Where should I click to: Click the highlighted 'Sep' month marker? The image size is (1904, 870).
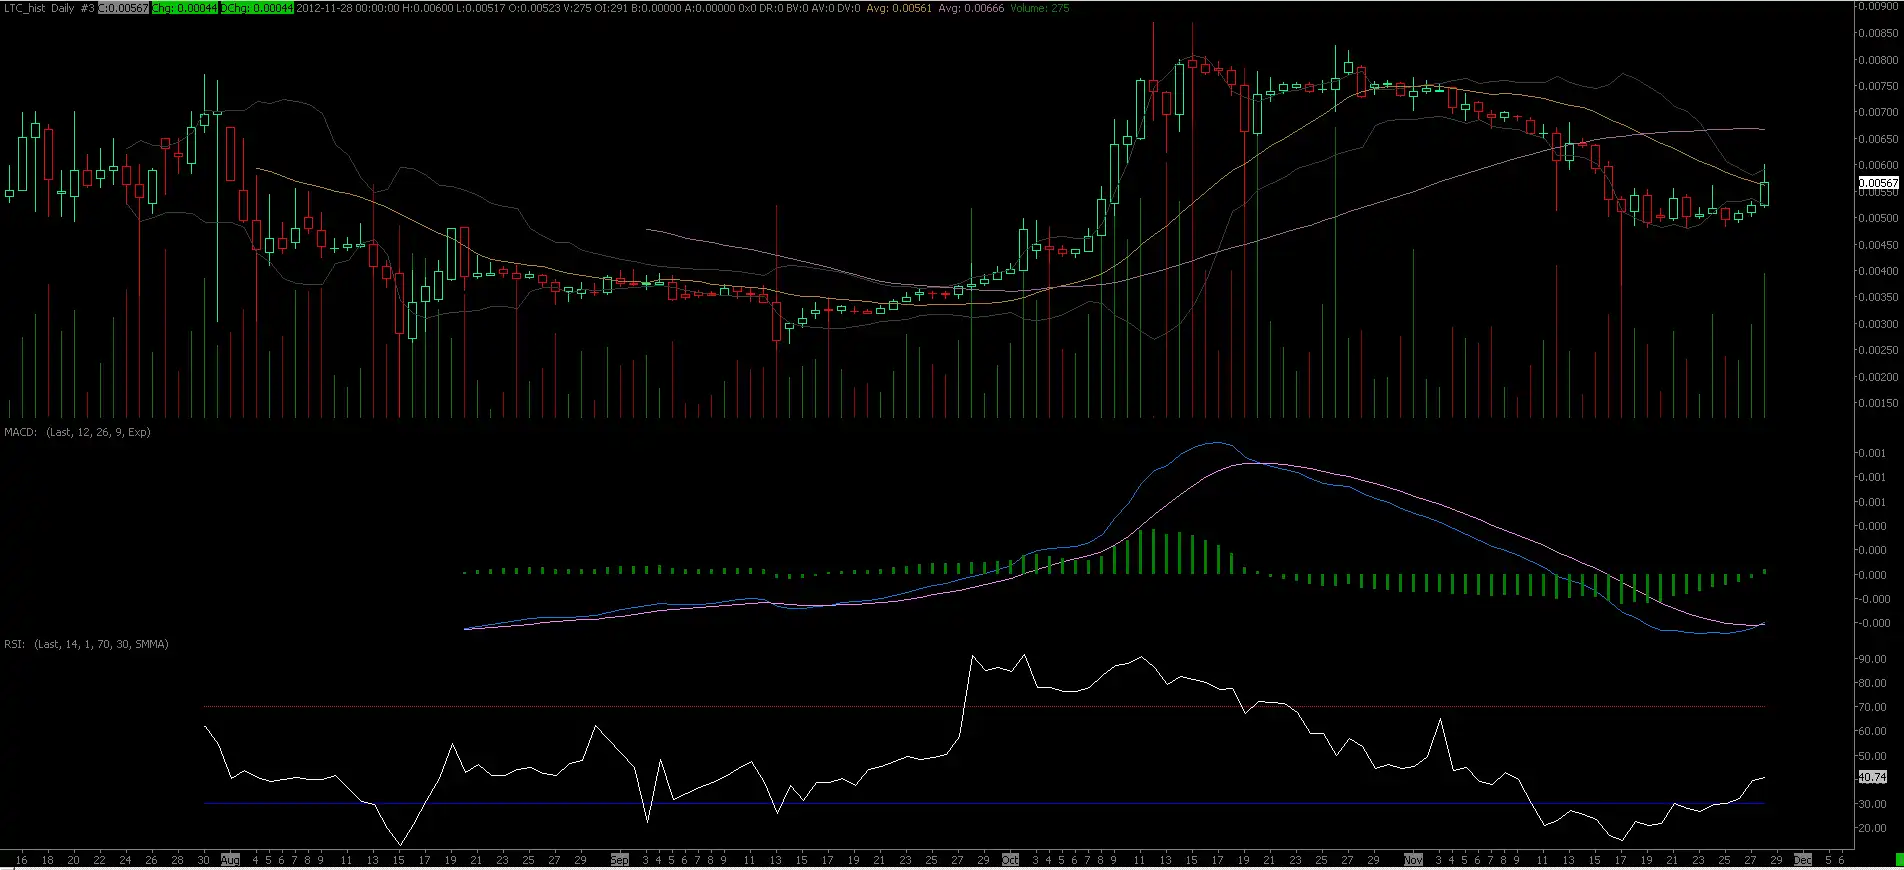(620, 860)
